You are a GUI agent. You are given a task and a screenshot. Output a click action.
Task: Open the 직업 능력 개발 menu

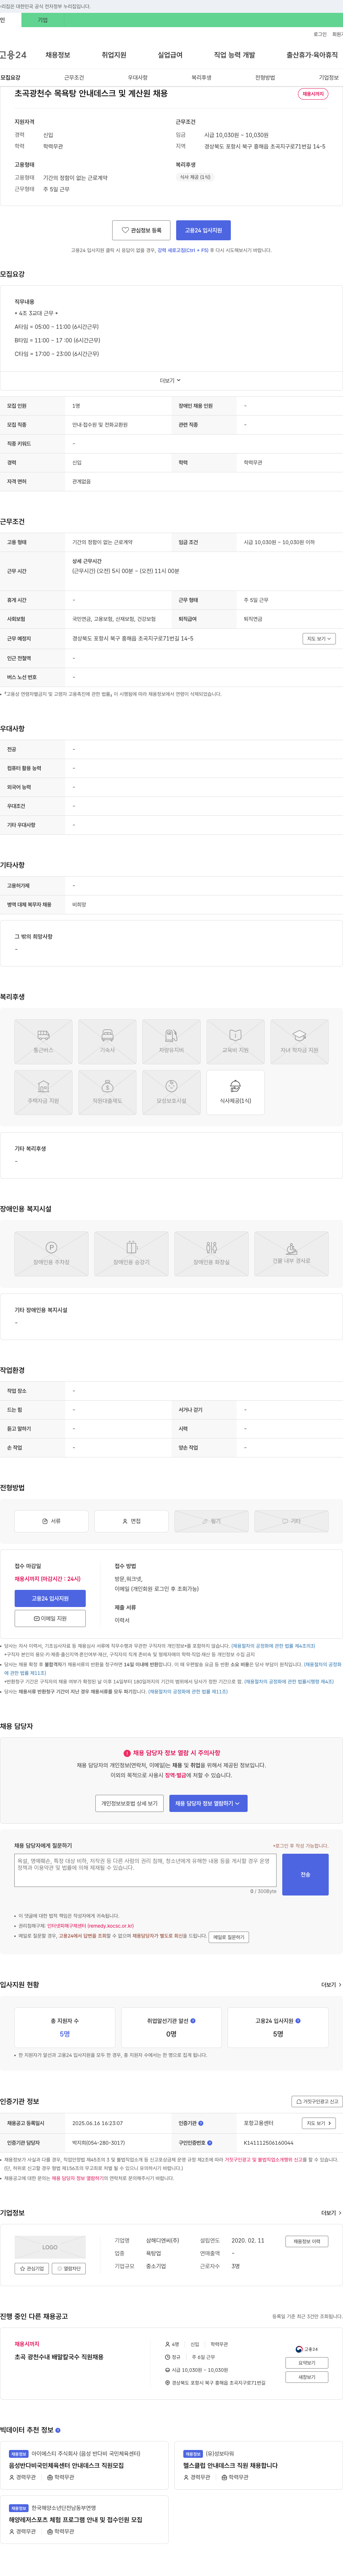(x=234, y=55)
